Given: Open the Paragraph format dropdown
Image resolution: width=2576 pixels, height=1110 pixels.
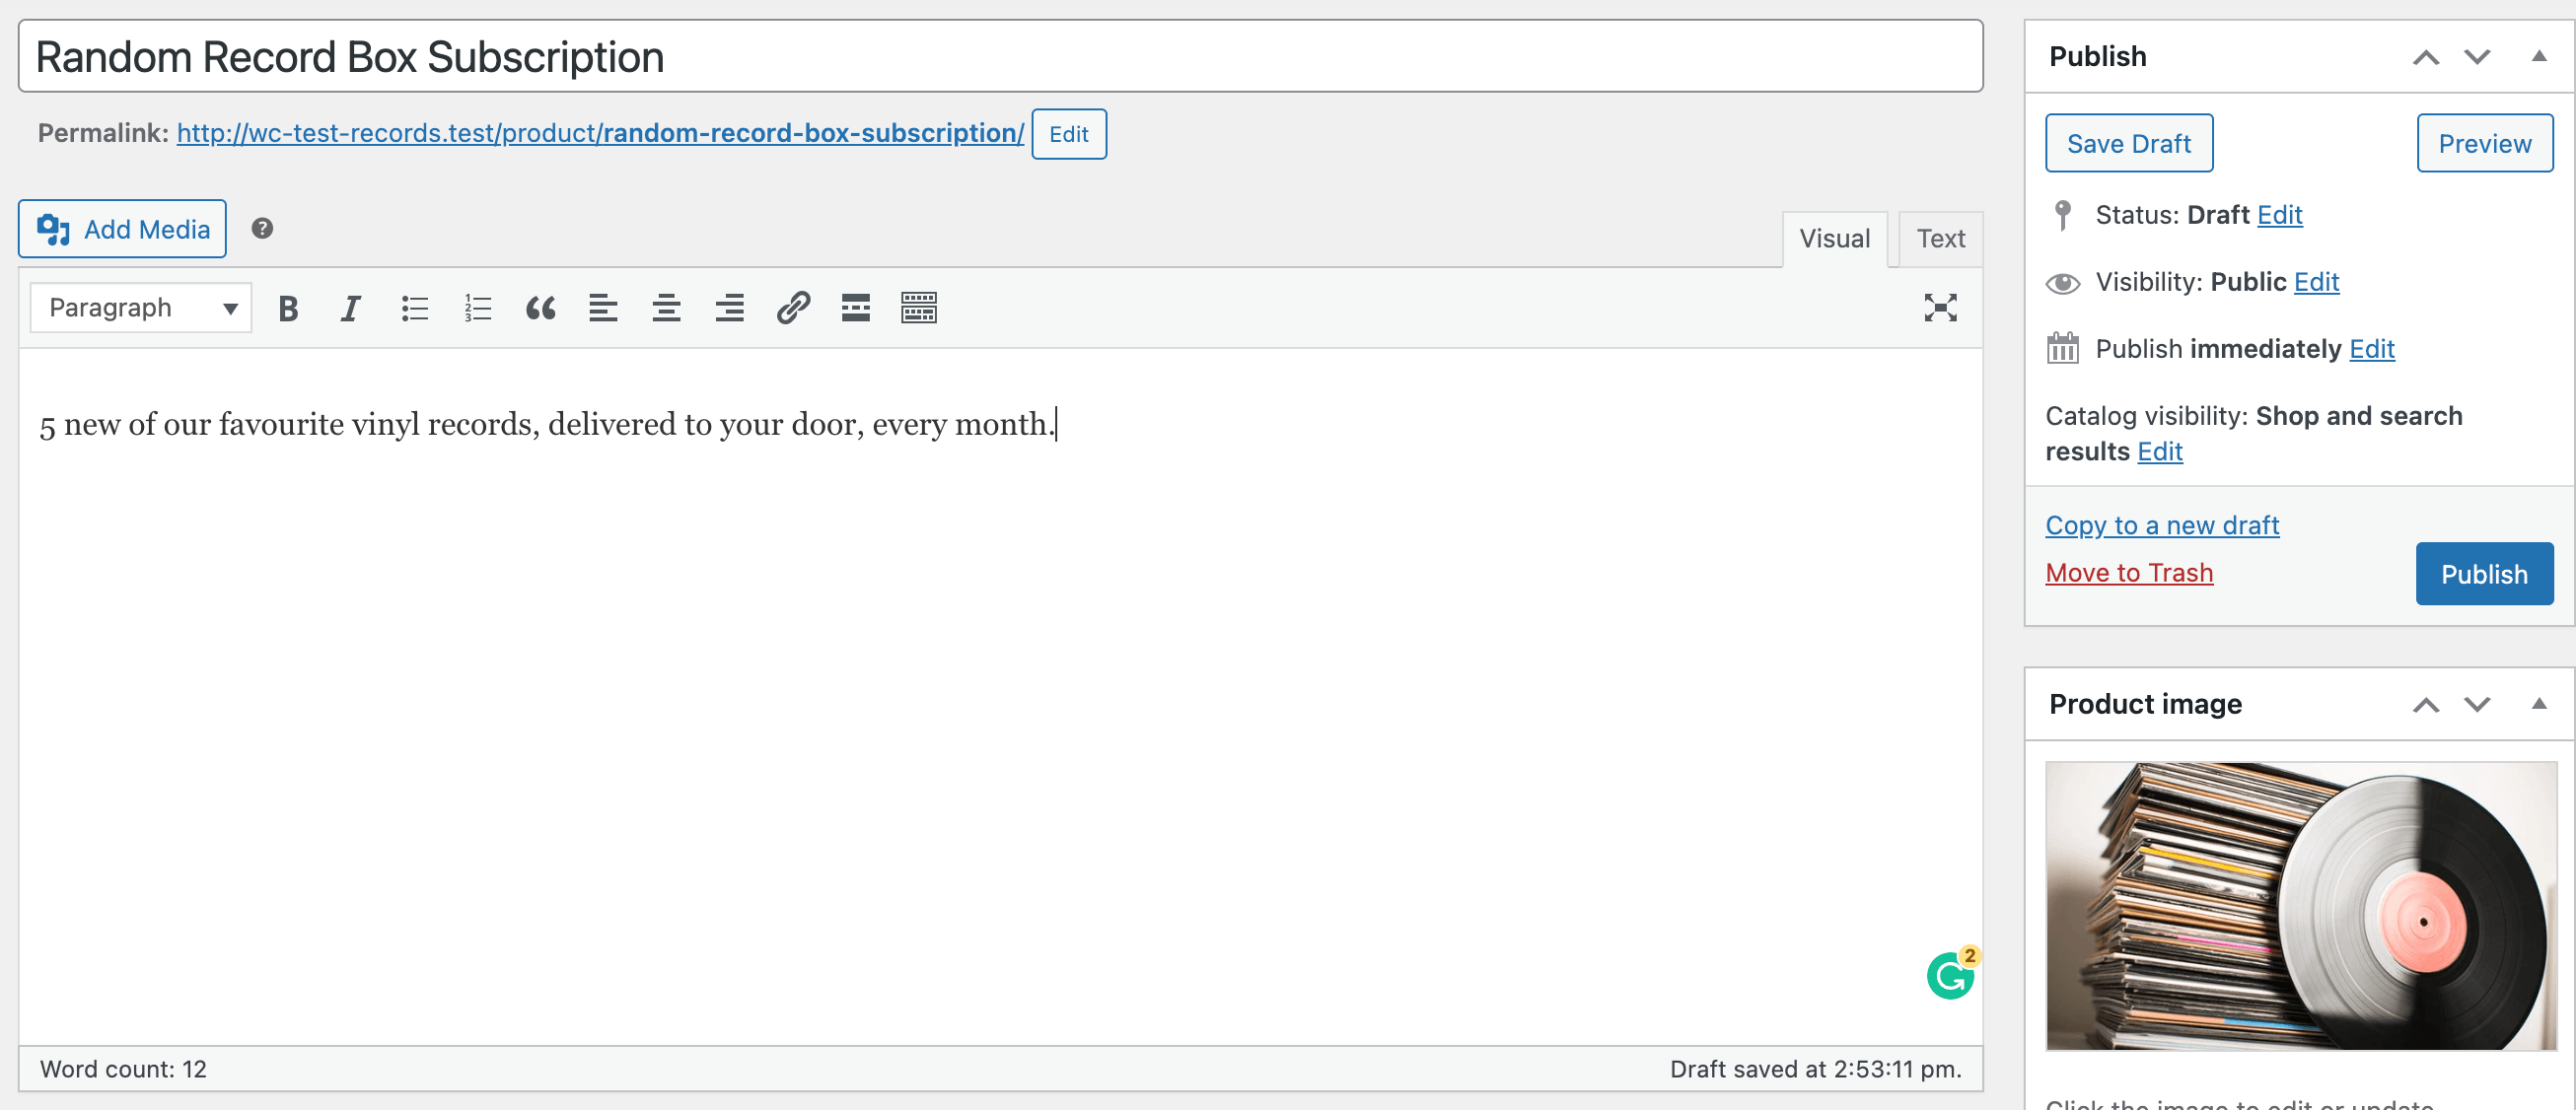Looking at the screenshot, I should pyautogui.click(x=141, y=308).
